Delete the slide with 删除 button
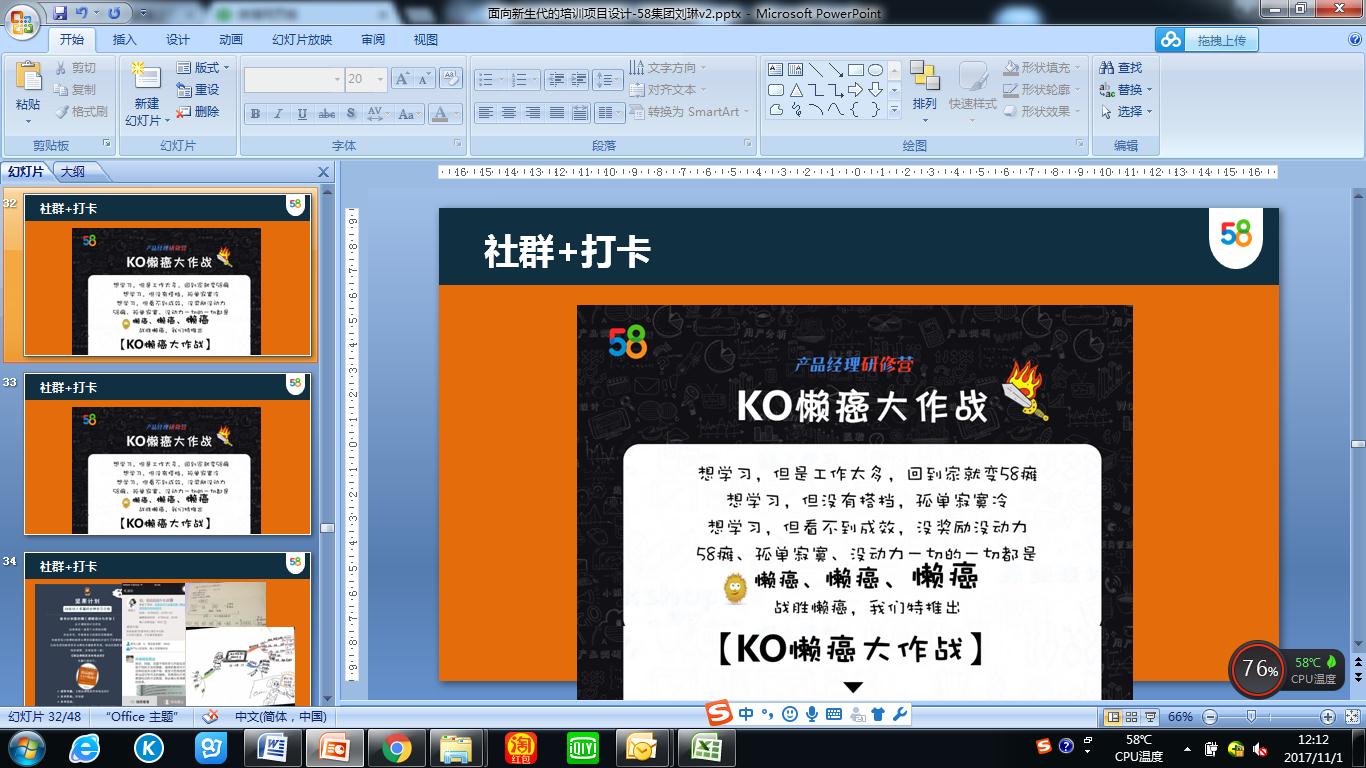 (198, 112)
